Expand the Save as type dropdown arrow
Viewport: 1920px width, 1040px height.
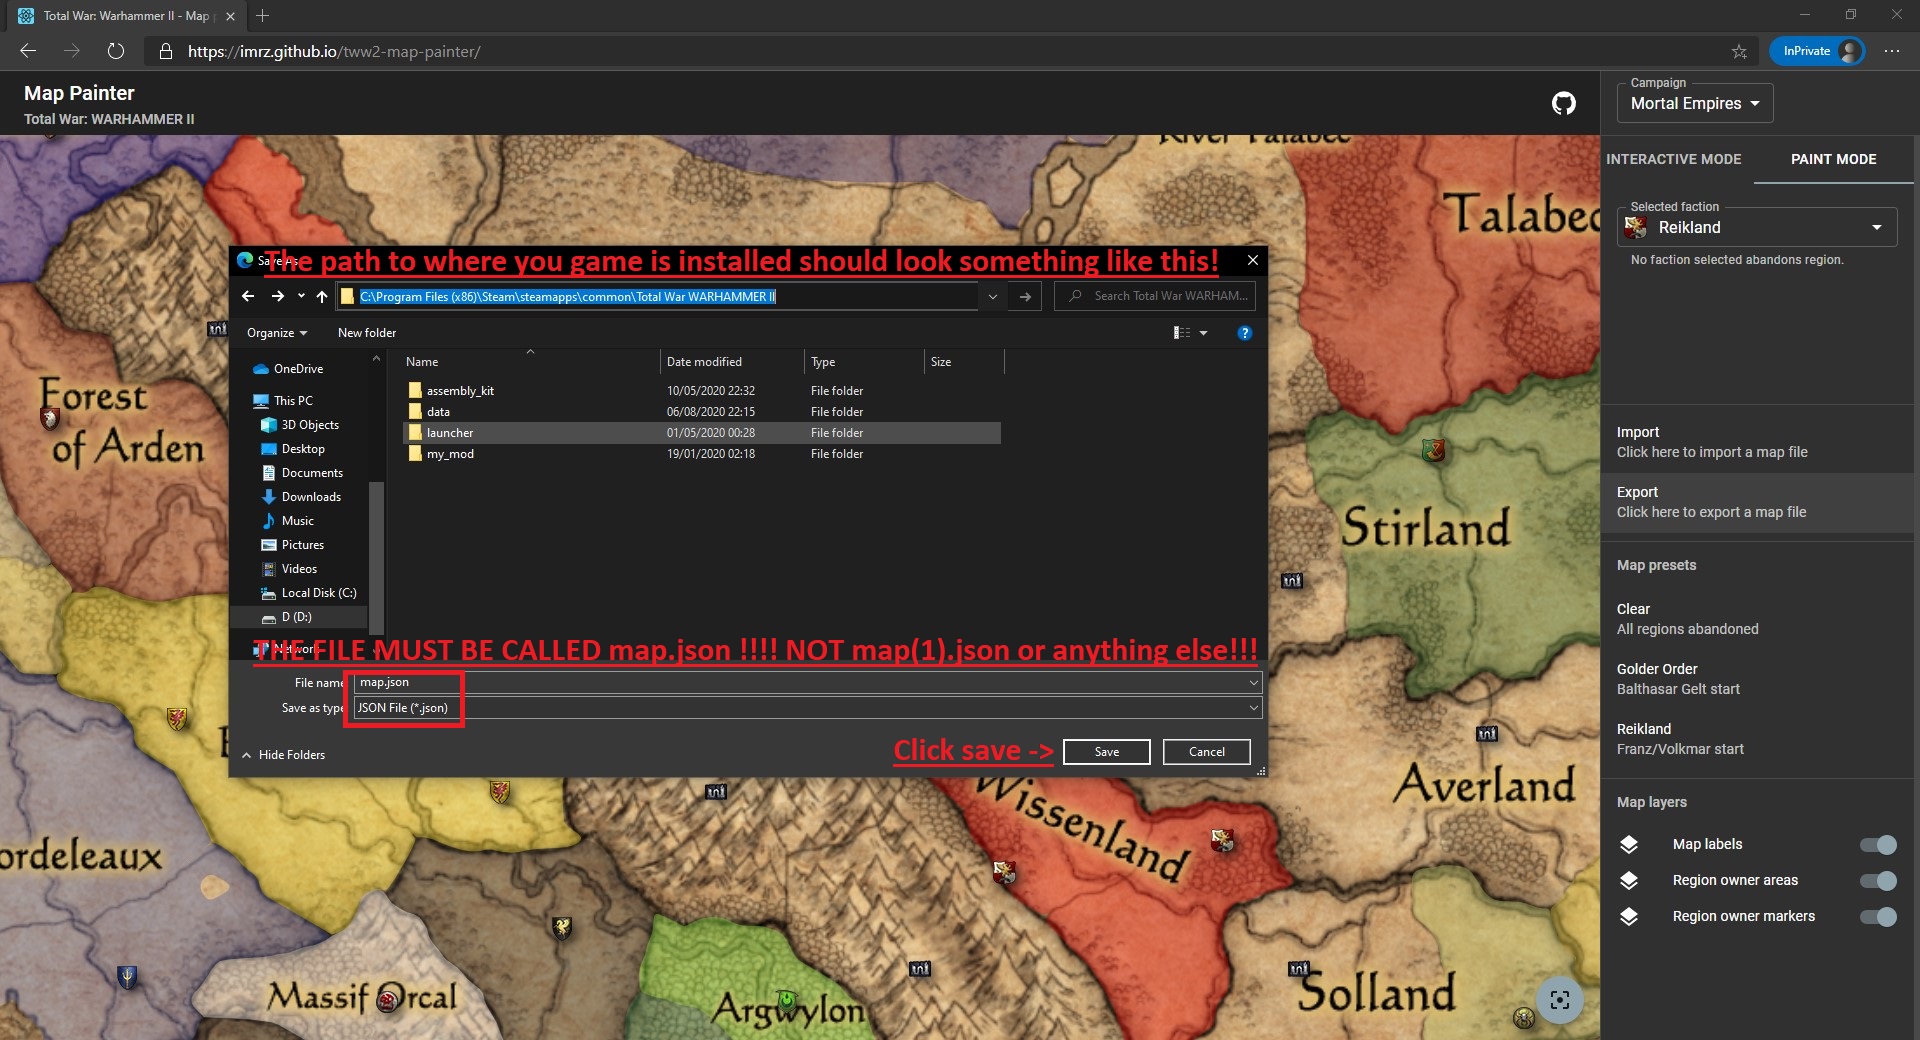click(x=1253, y=708)
